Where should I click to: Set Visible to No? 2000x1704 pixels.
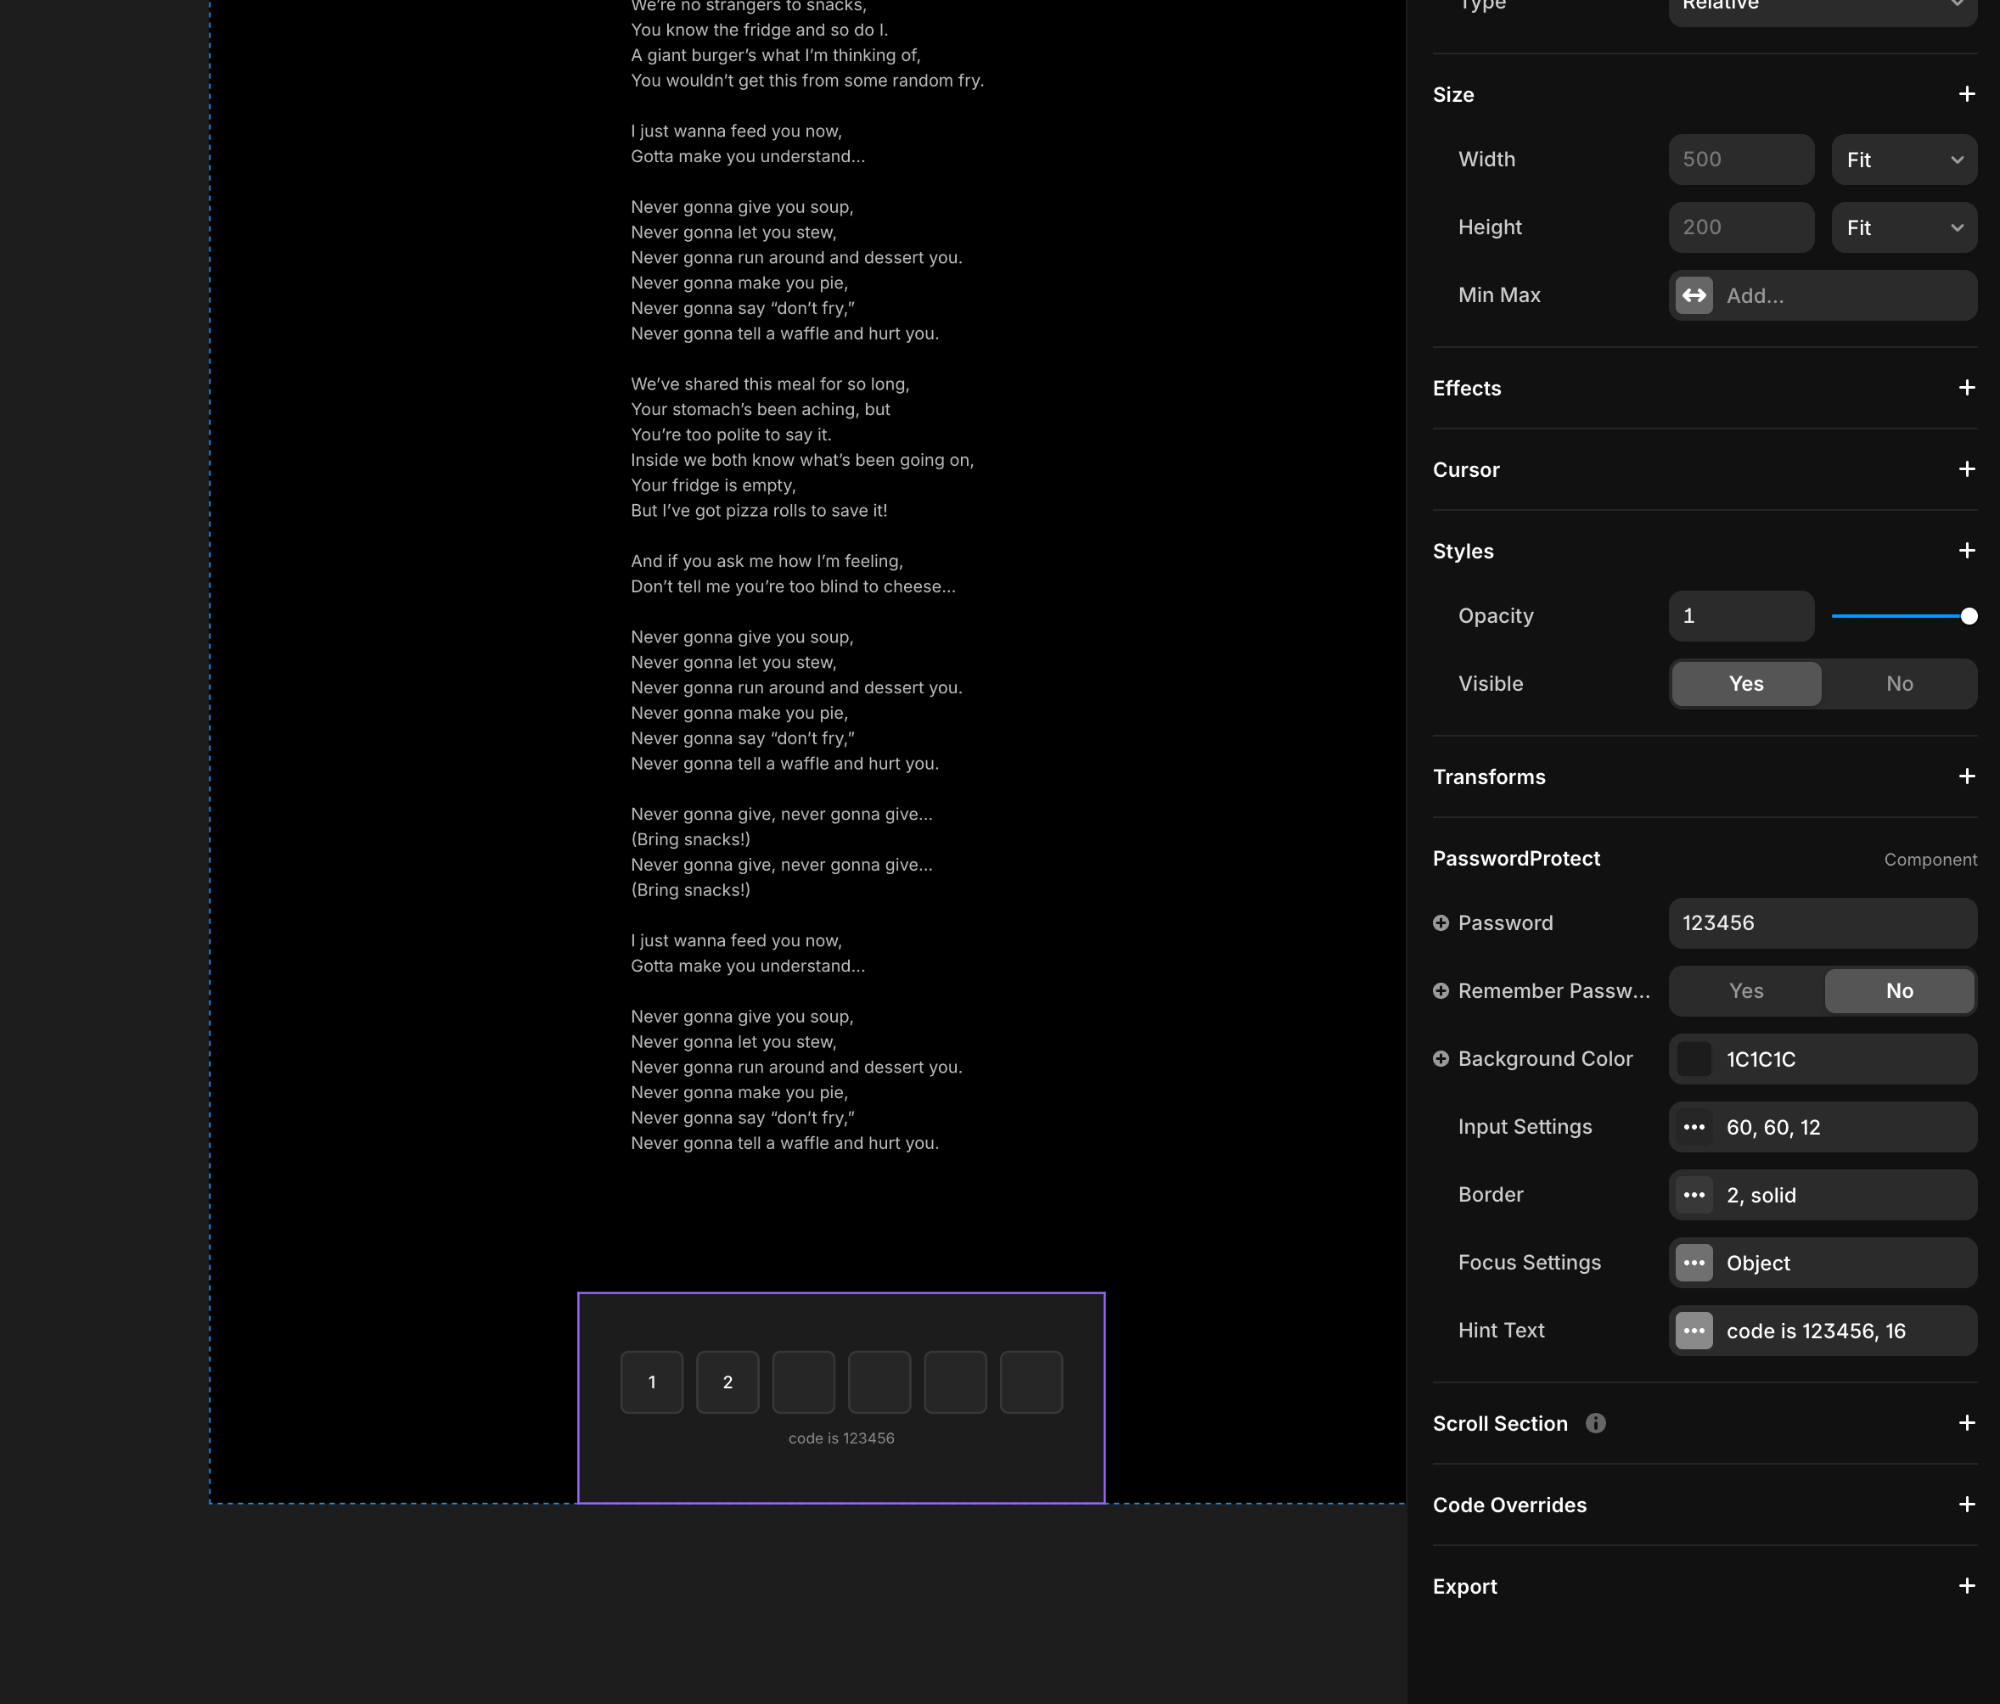pyautogui.click(x=1899, y=684)
